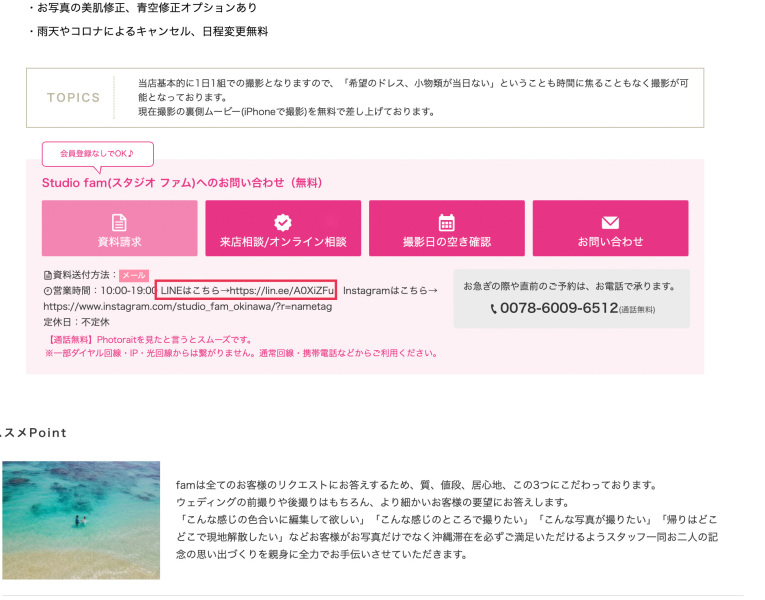
Task: Check 撮影日の空き確認 availability button
Action: [447, 228]
